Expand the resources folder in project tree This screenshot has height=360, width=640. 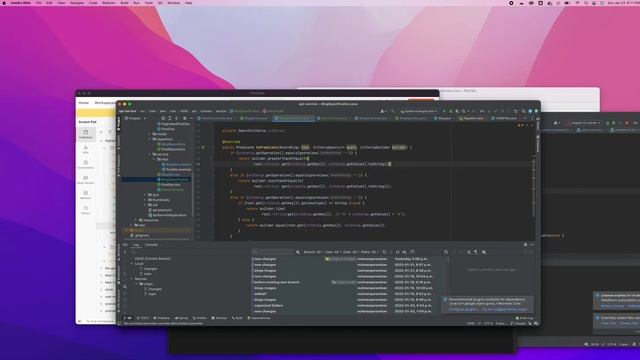(x=136, y=220)
